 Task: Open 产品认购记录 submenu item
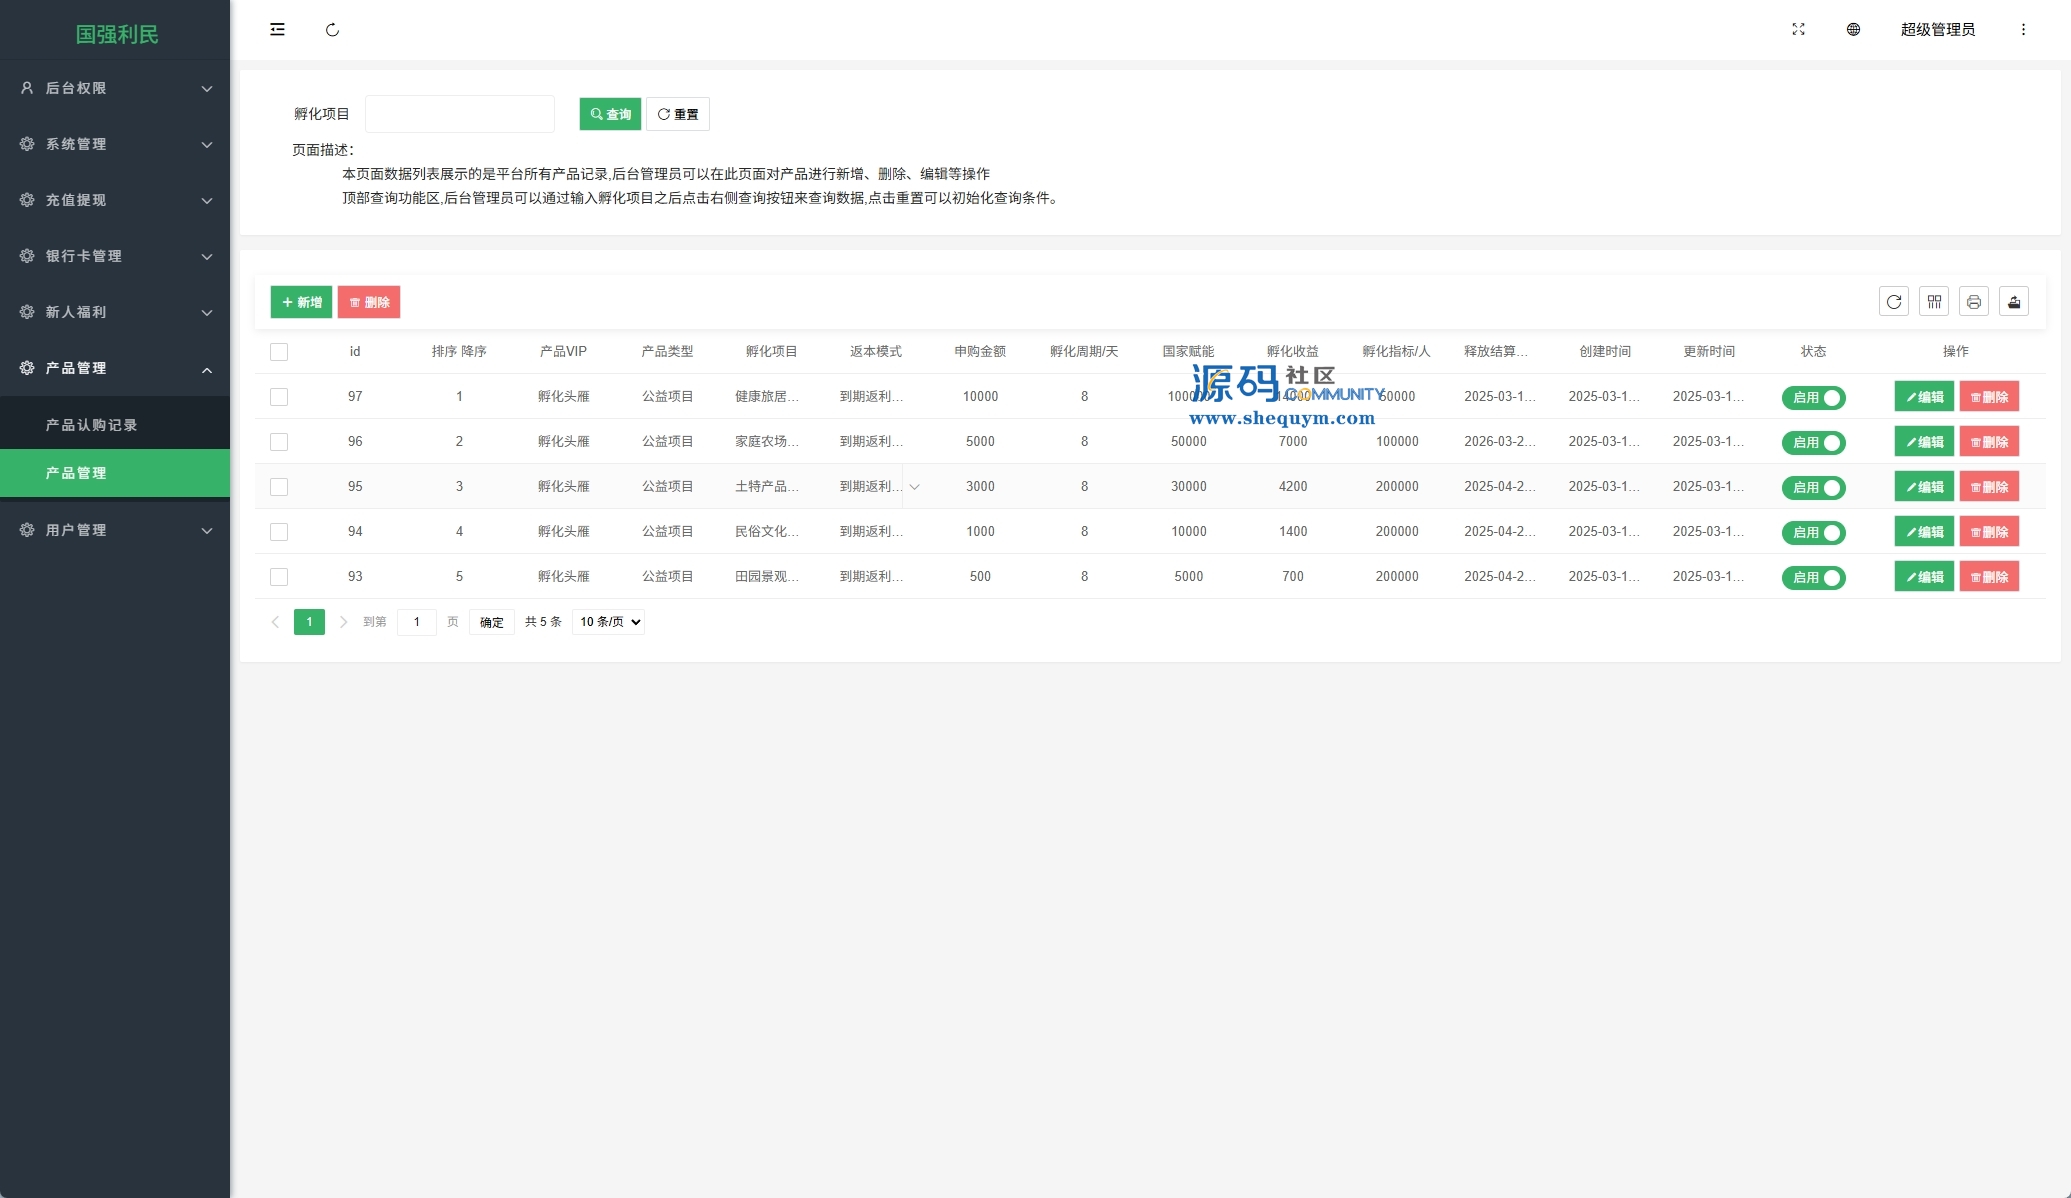coord(92,425)
